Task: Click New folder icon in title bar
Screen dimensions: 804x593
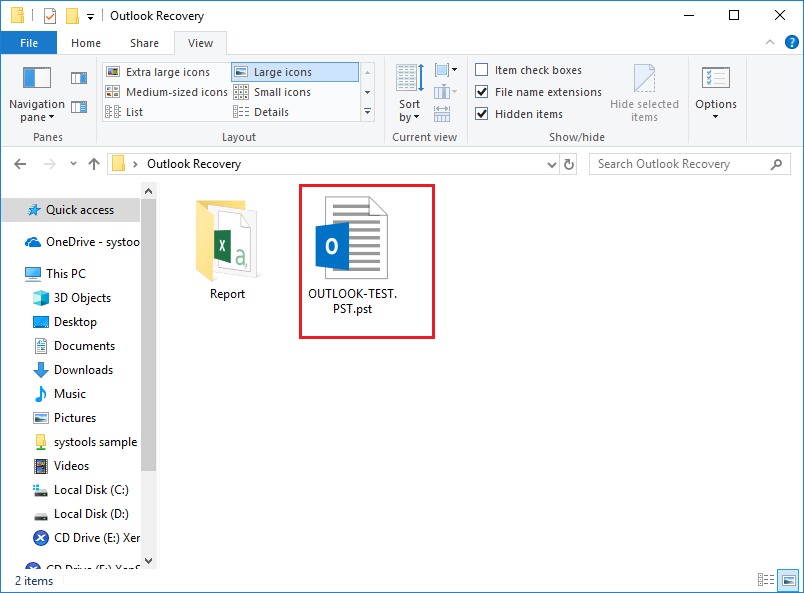Action: click(x=72, y=16)
